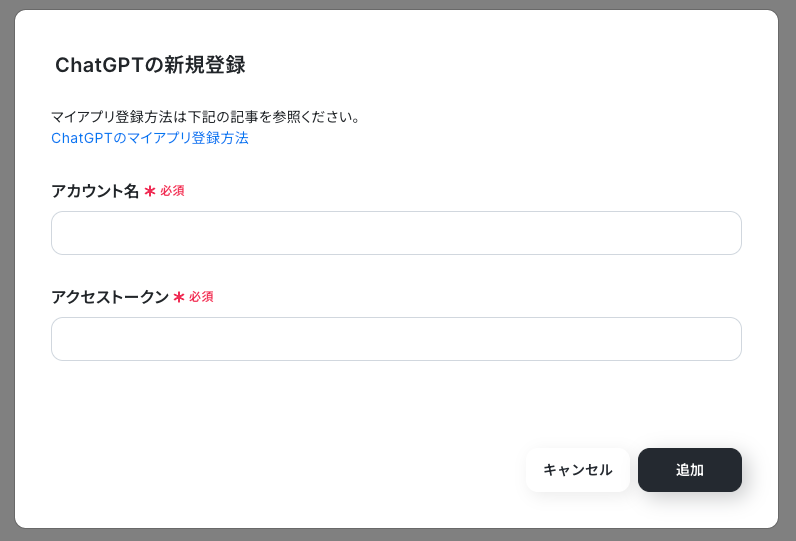Click the アカウント名 field label
This screenshot has width=796, height=541.
(x=95, y=191)
